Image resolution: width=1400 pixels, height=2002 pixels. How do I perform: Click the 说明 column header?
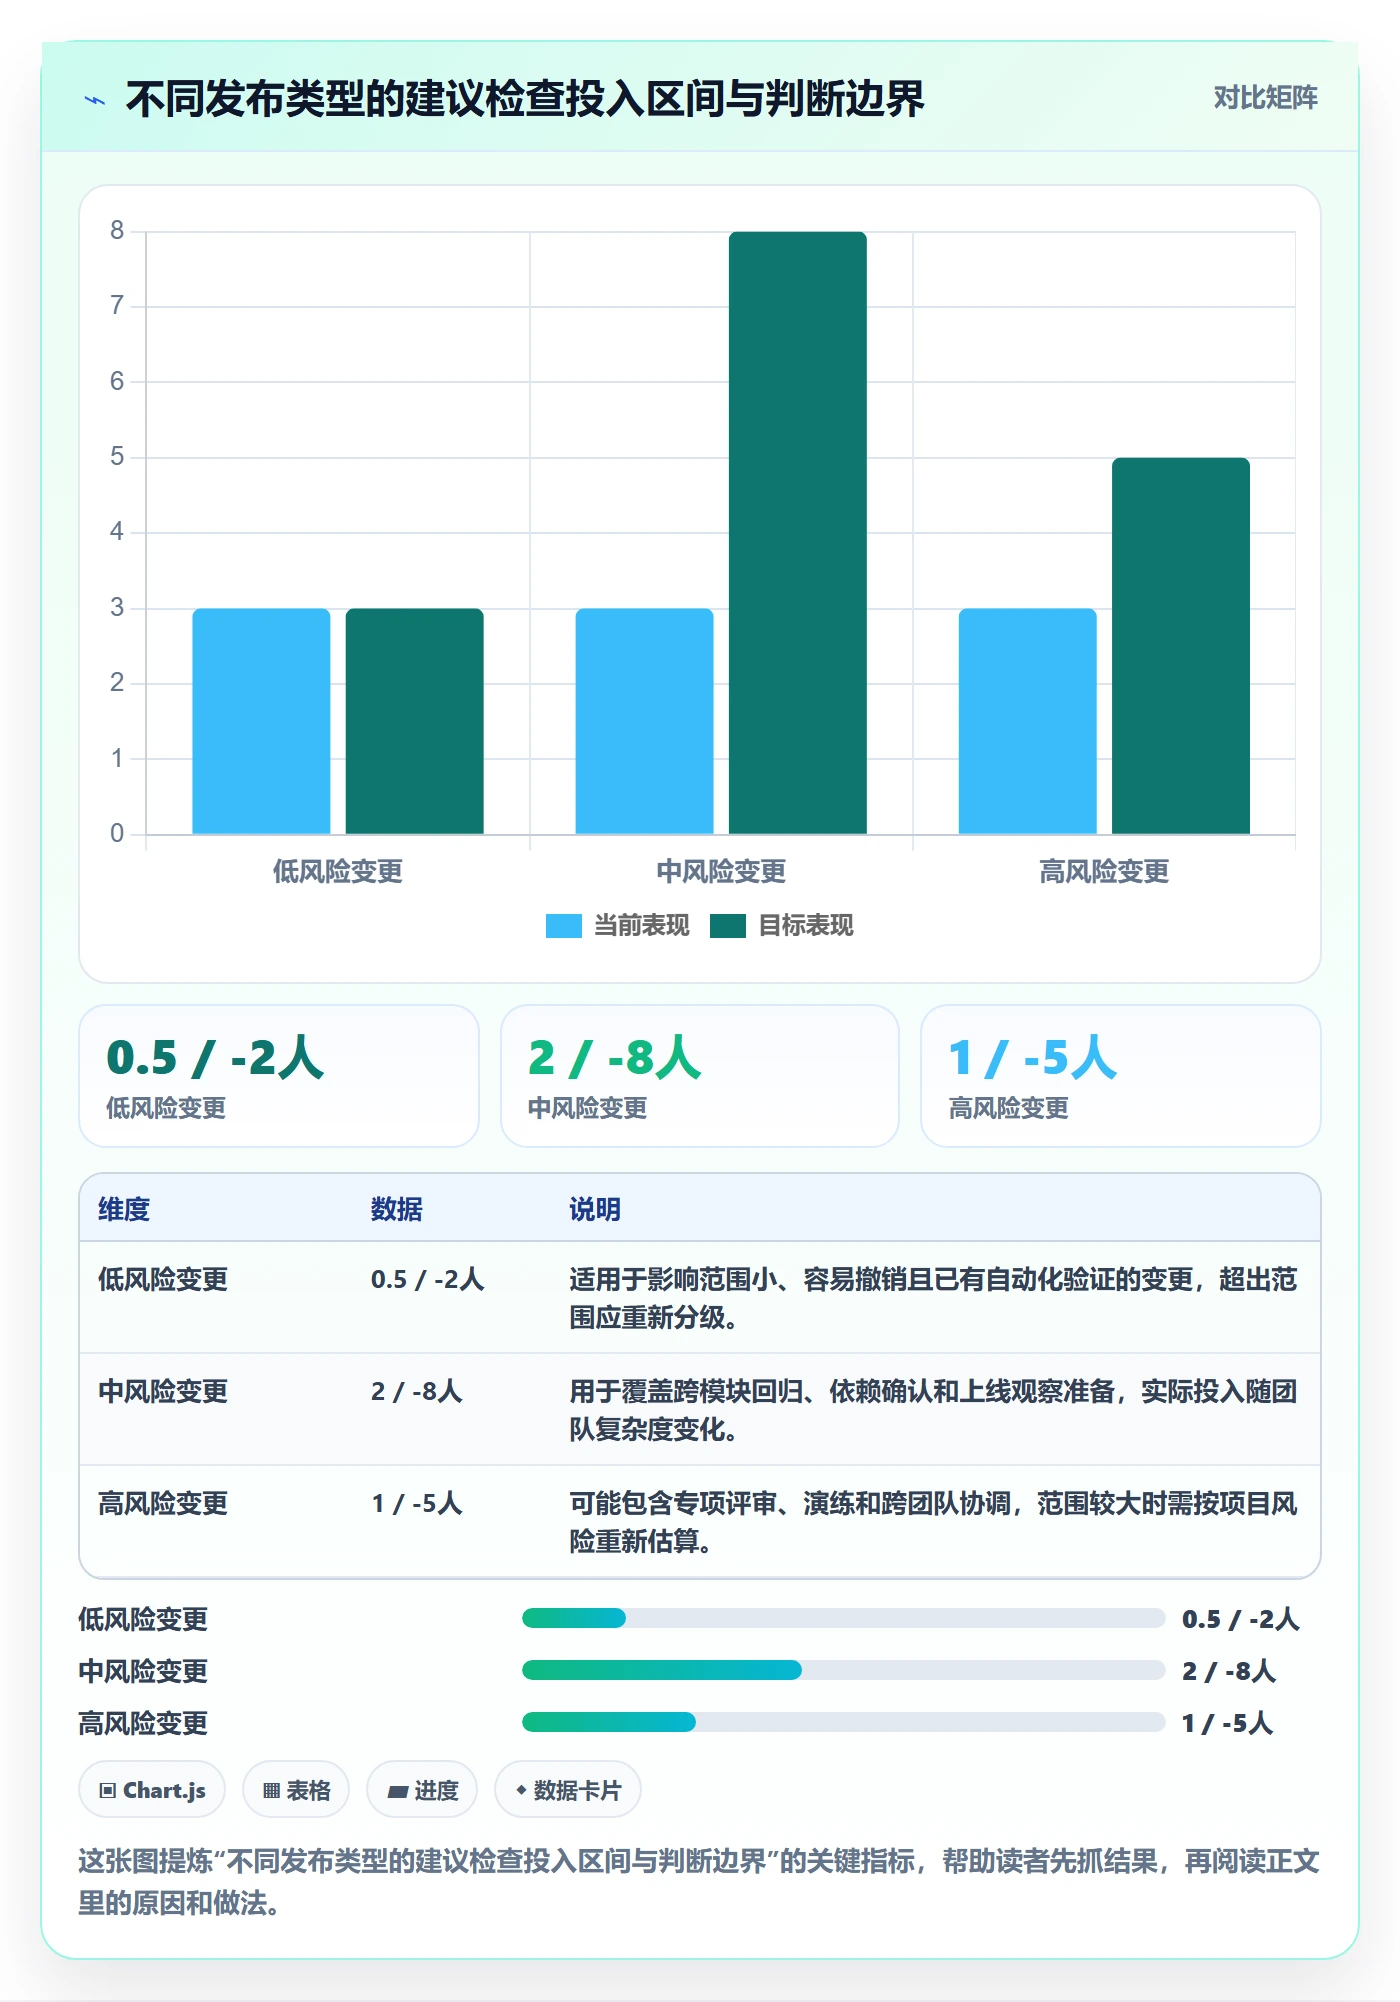click(595, 1209)
